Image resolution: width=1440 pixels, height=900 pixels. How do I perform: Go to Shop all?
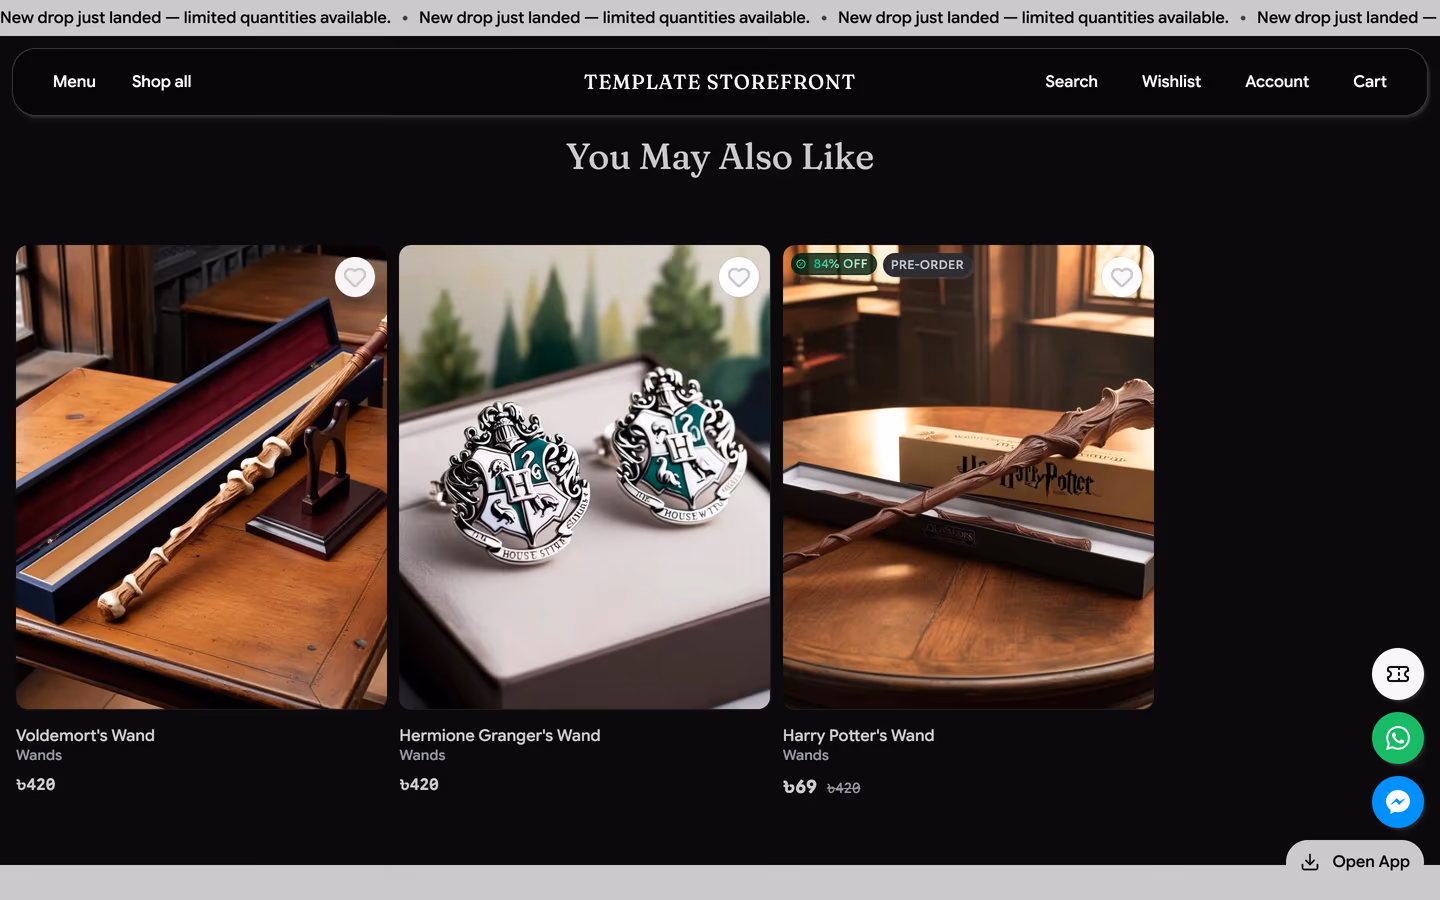[x=161, y=82]
